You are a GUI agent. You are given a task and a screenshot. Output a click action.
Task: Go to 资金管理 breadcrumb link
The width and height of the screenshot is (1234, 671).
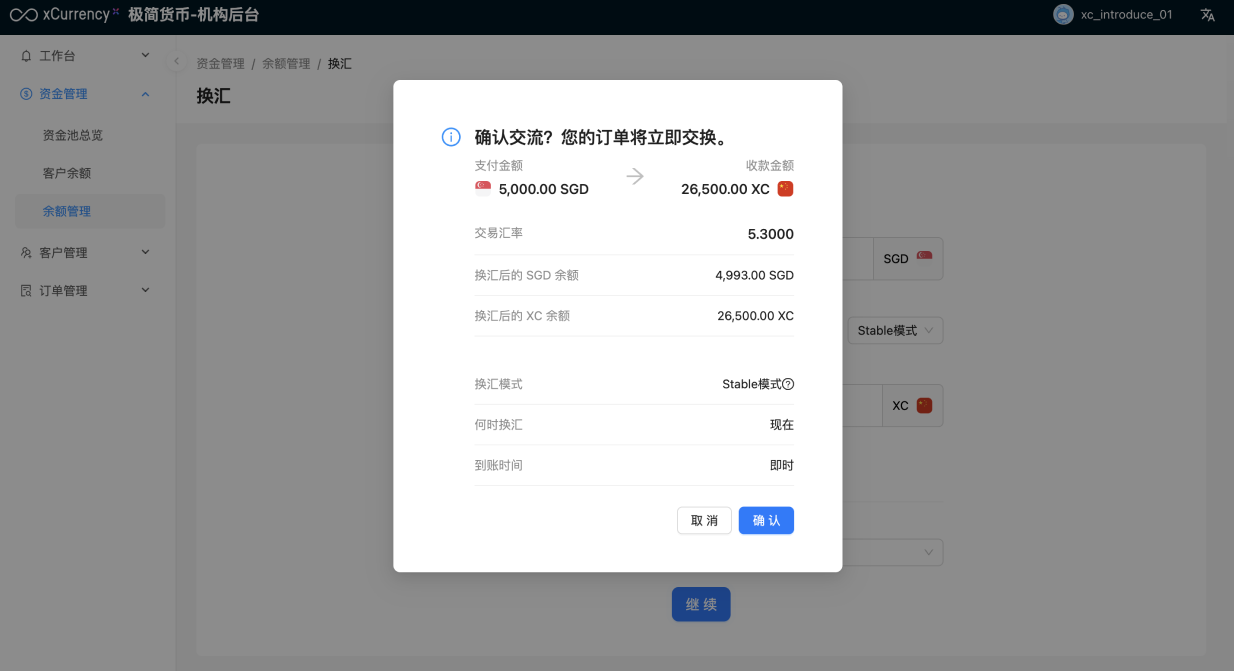(x=220, y=63)
